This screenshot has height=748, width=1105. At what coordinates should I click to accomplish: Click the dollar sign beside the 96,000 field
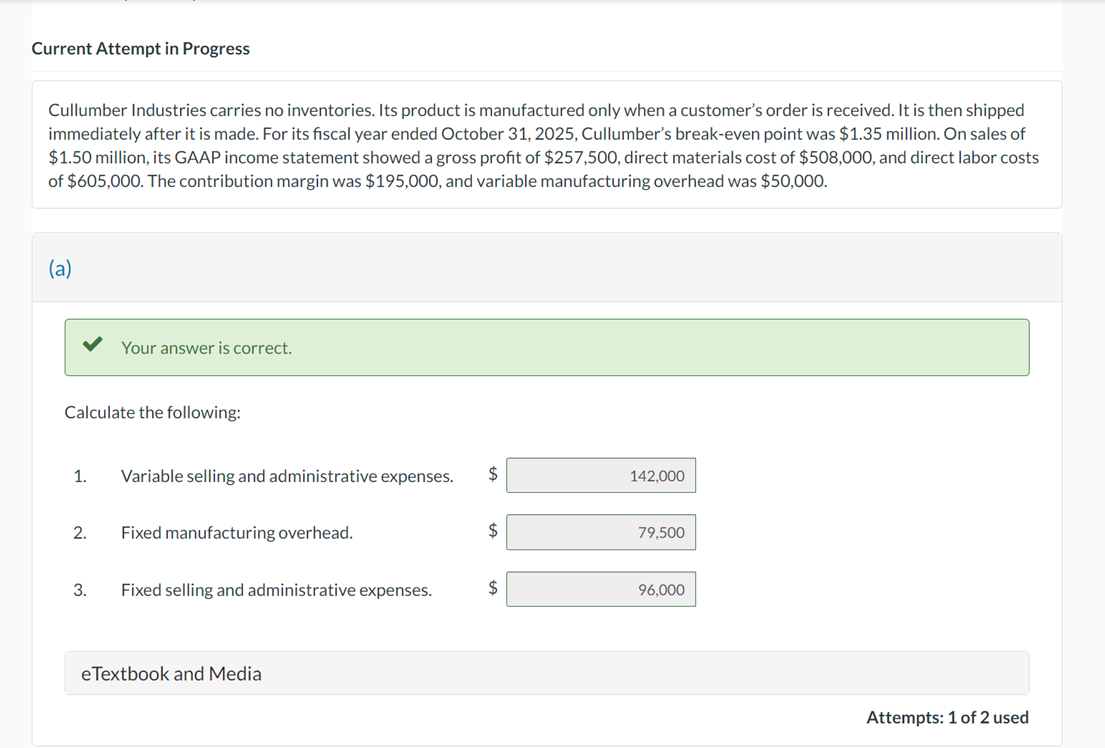point(492,589)
